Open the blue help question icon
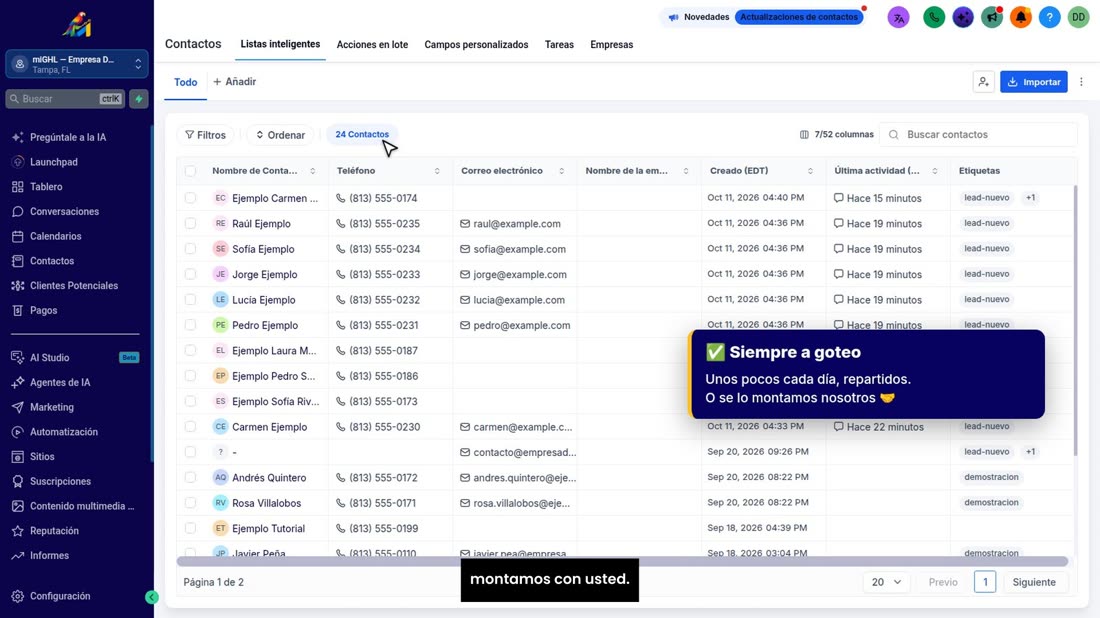 pyautogui.click(x=1049, y=17)
